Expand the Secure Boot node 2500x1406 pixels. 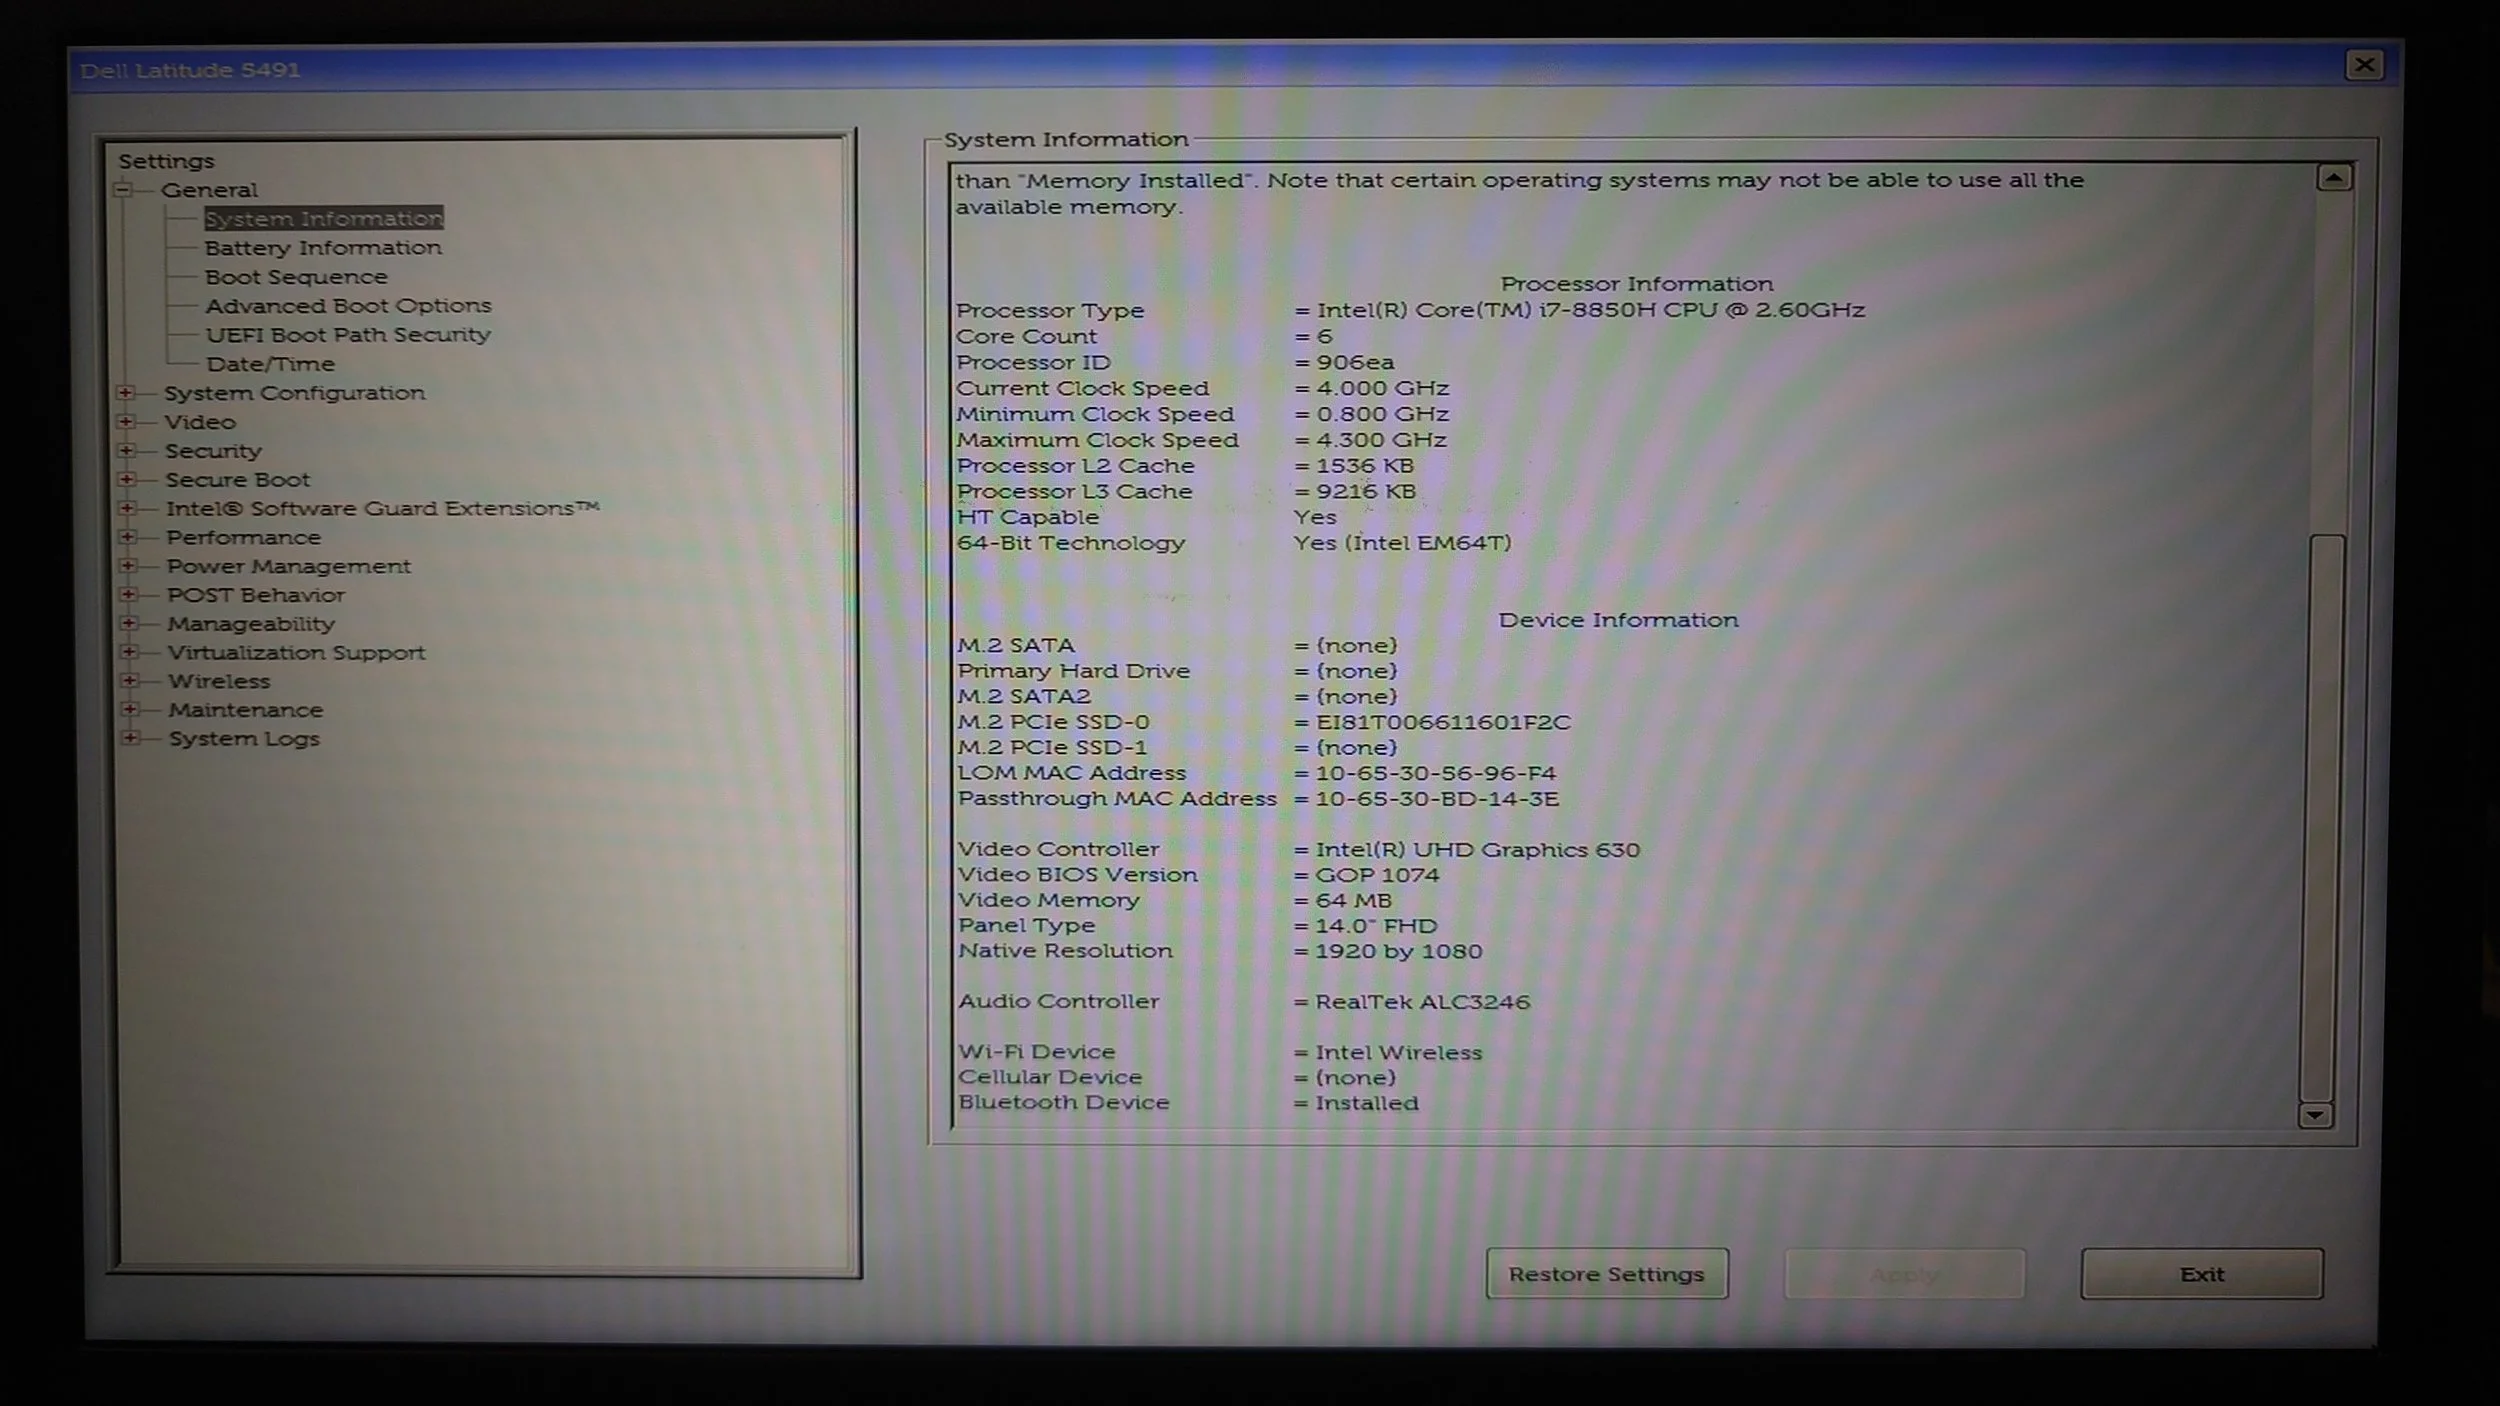(x=127, y=480)
